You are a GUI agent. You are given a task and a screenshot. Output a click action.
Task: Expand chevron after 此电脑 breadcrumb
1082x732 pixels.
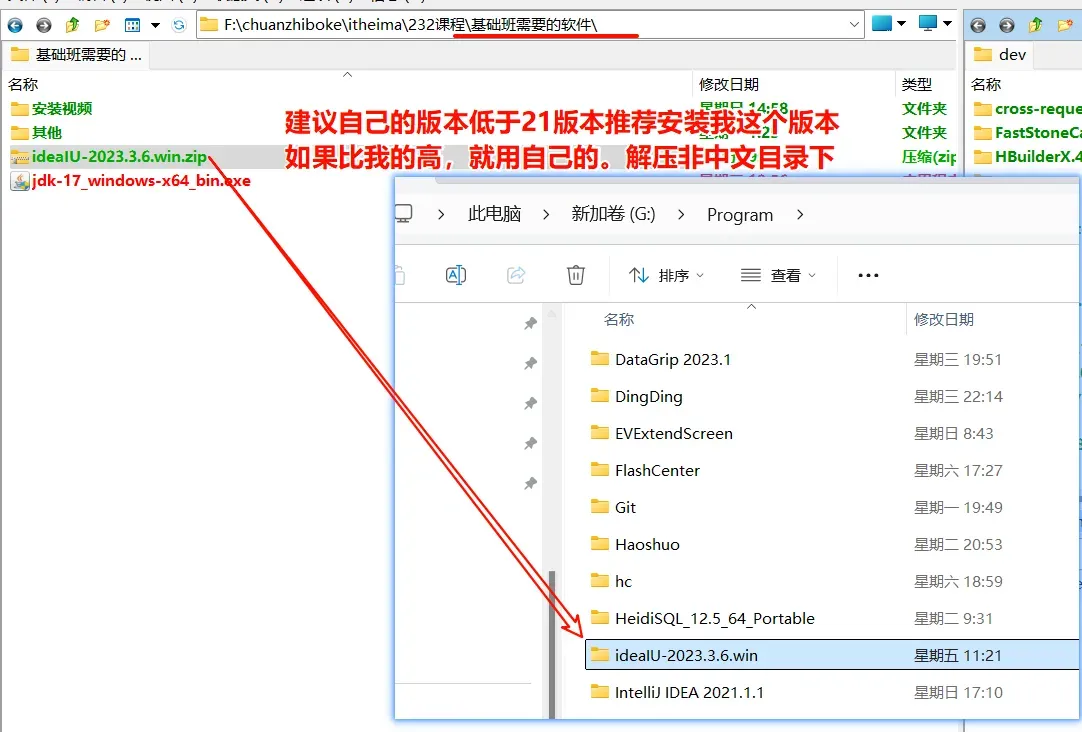coord(546,215)
